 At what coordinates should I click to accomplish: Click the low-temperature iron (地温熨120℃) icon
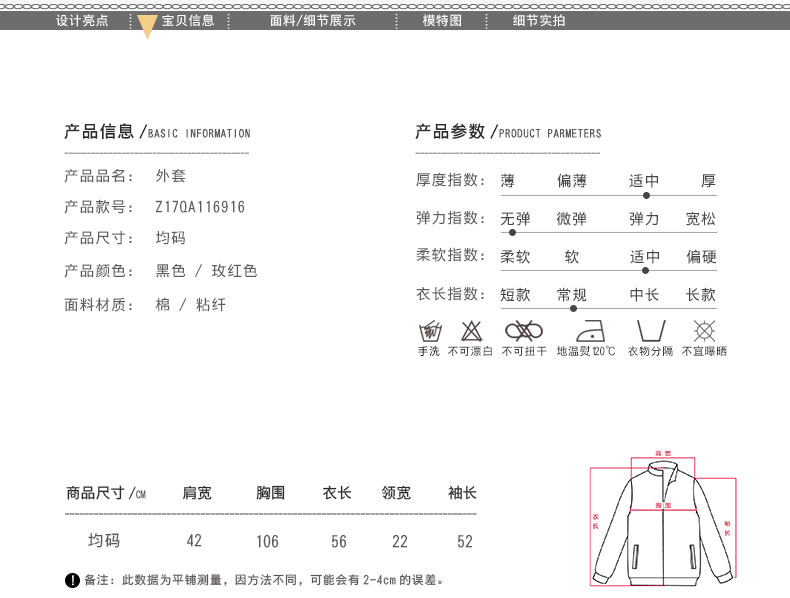point(587,331)
